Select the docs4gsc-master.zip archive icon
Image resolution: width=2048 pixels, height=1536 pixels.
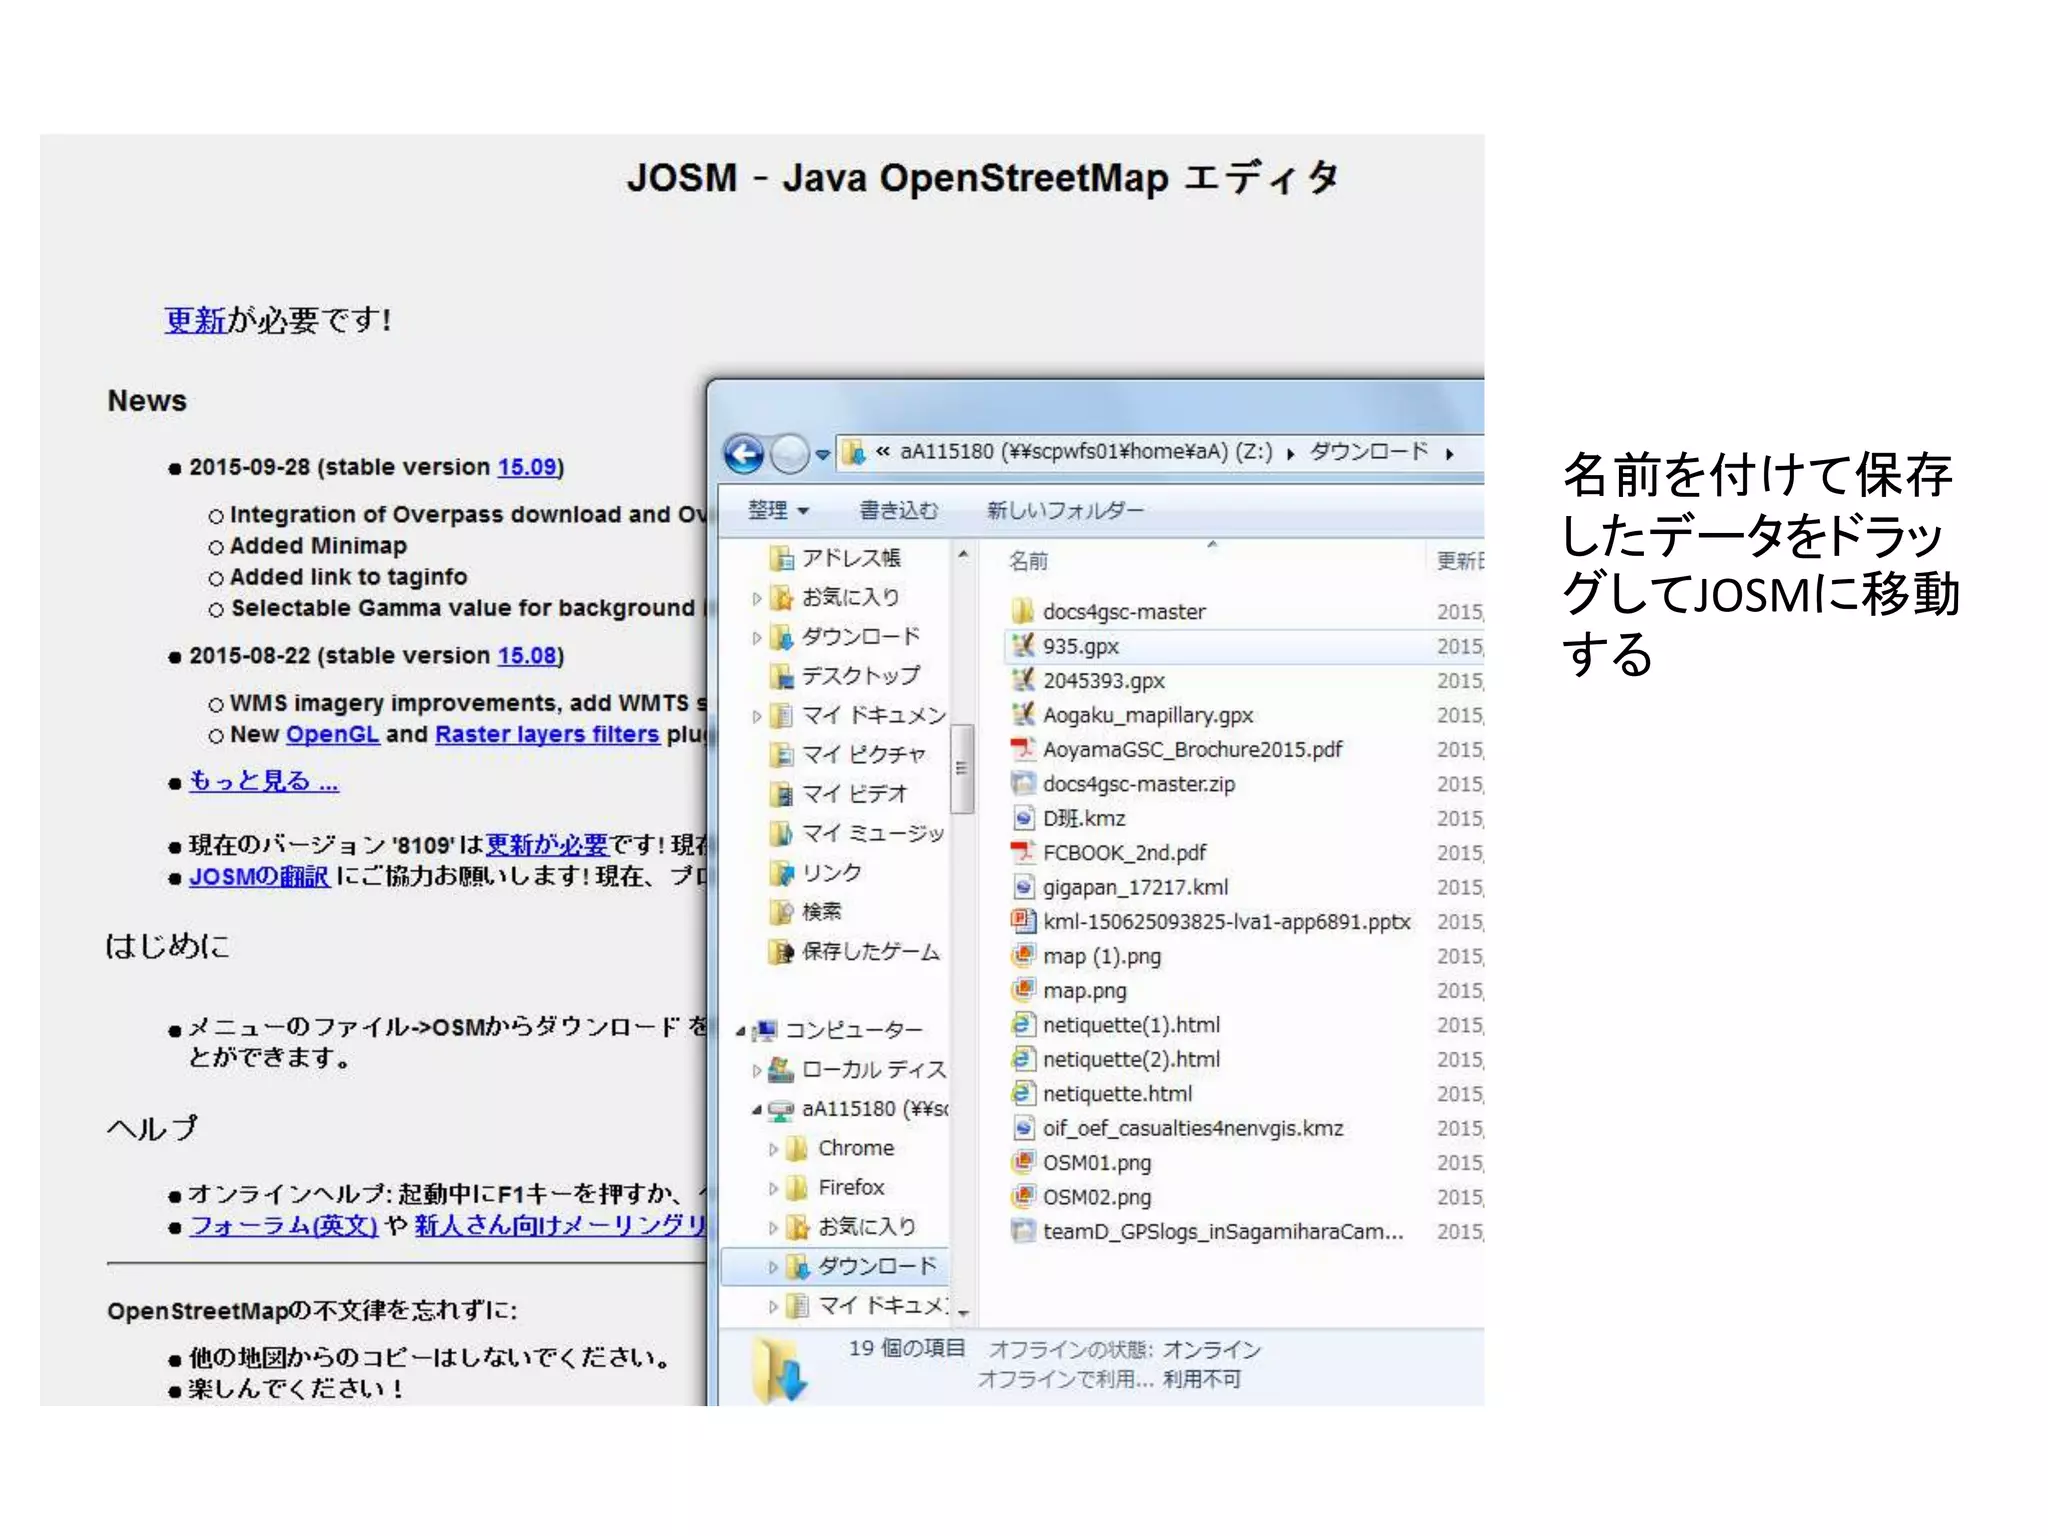pyautogui.click(x=1022, y=783)
